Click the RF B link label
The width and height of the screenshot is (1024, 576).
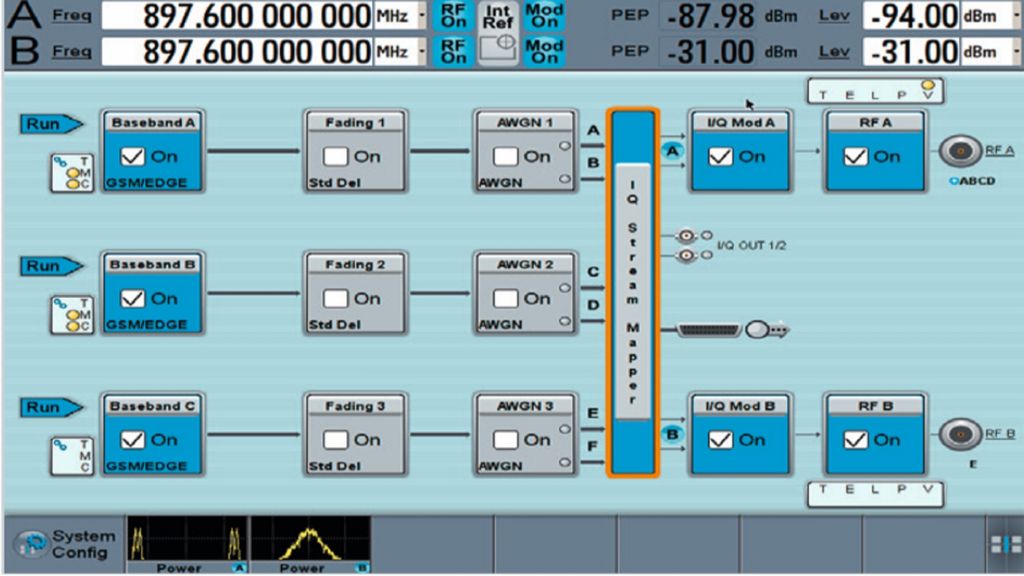point(1000,434)
